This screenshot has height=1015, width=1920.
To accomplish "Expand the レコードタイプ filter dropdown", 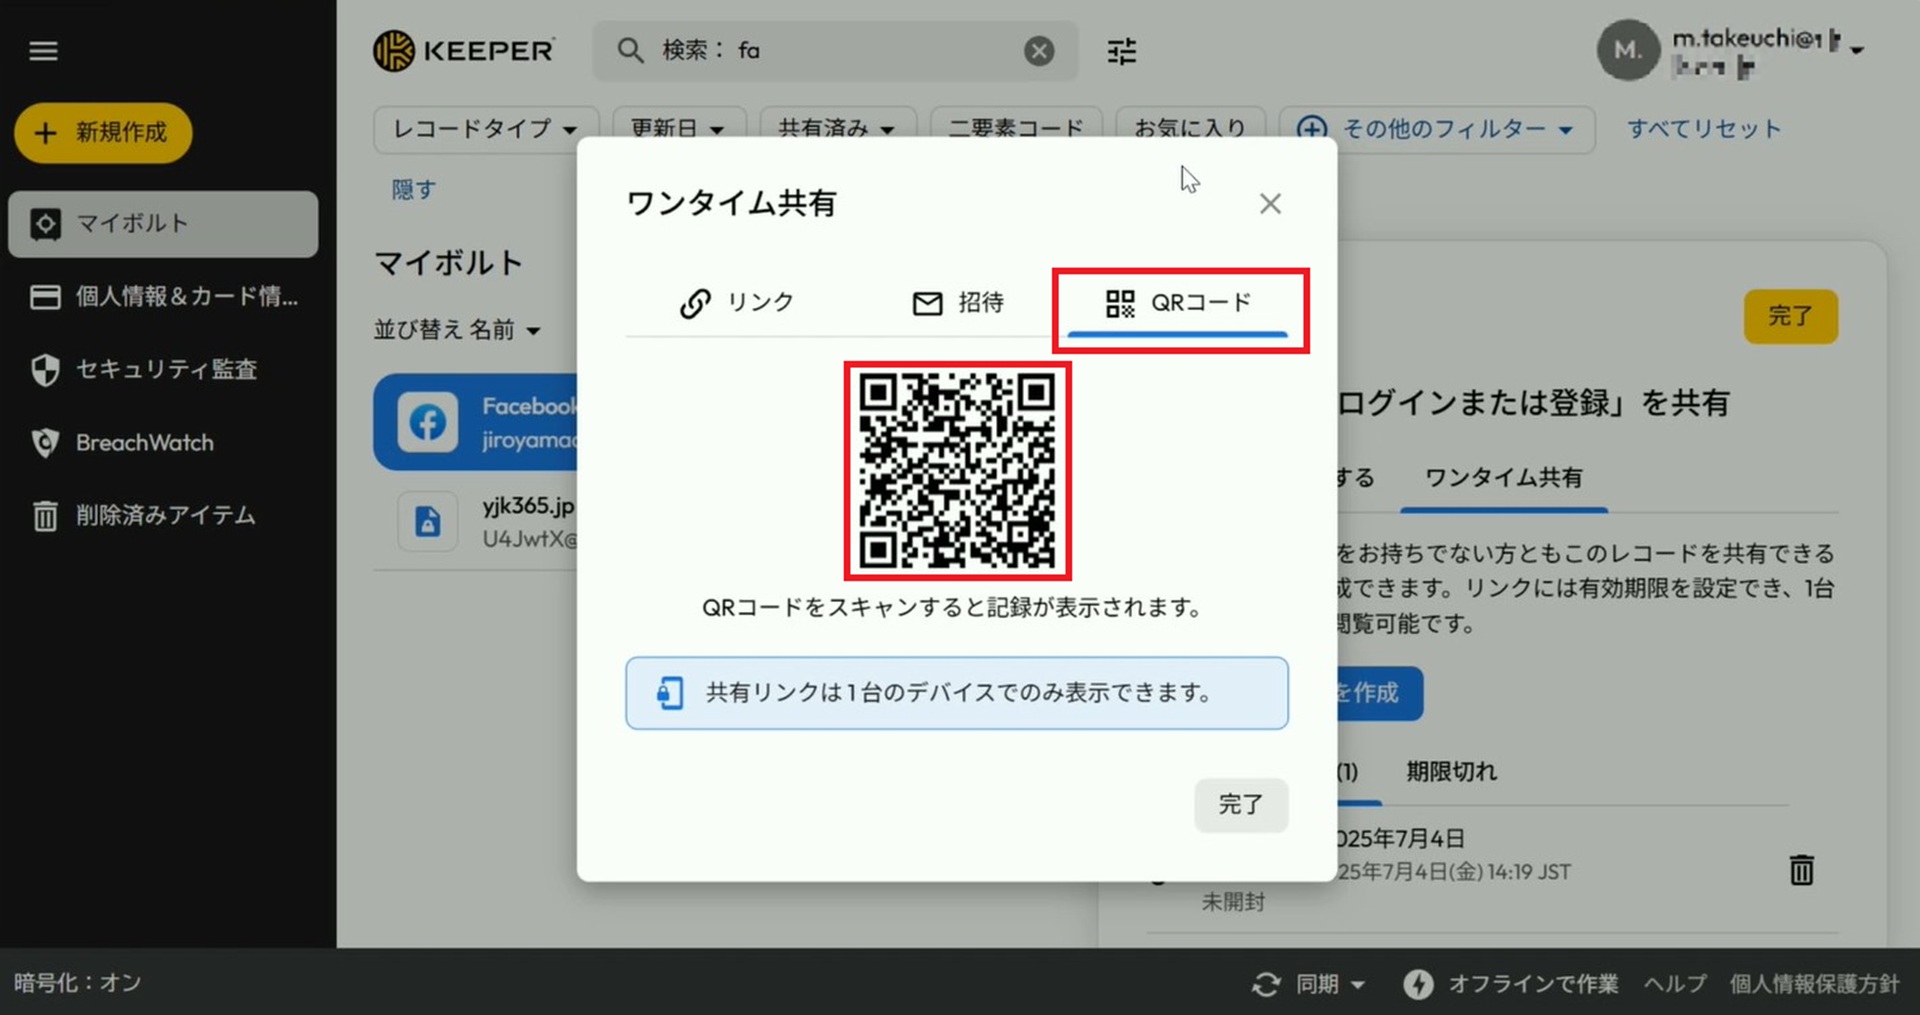I will 485,129.
